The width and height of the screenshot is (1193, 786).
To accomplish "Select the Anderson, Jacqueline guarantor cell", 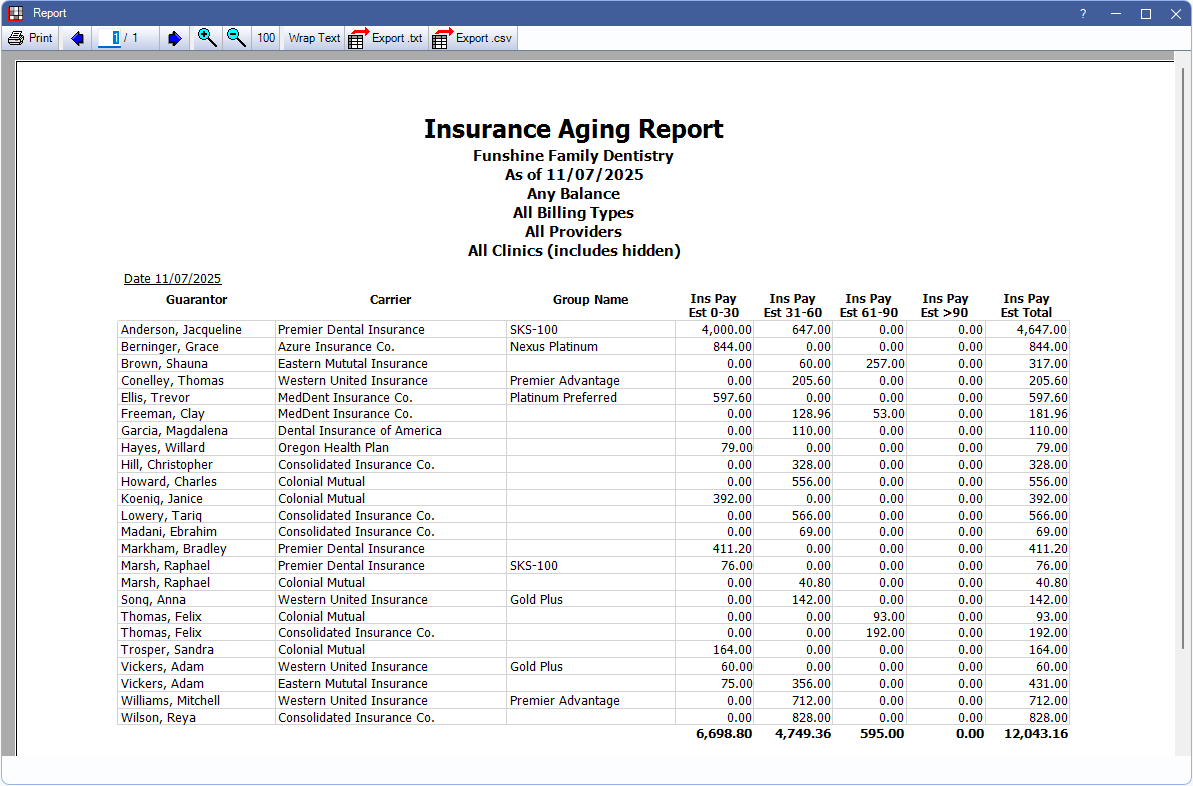I will (181, 330).
